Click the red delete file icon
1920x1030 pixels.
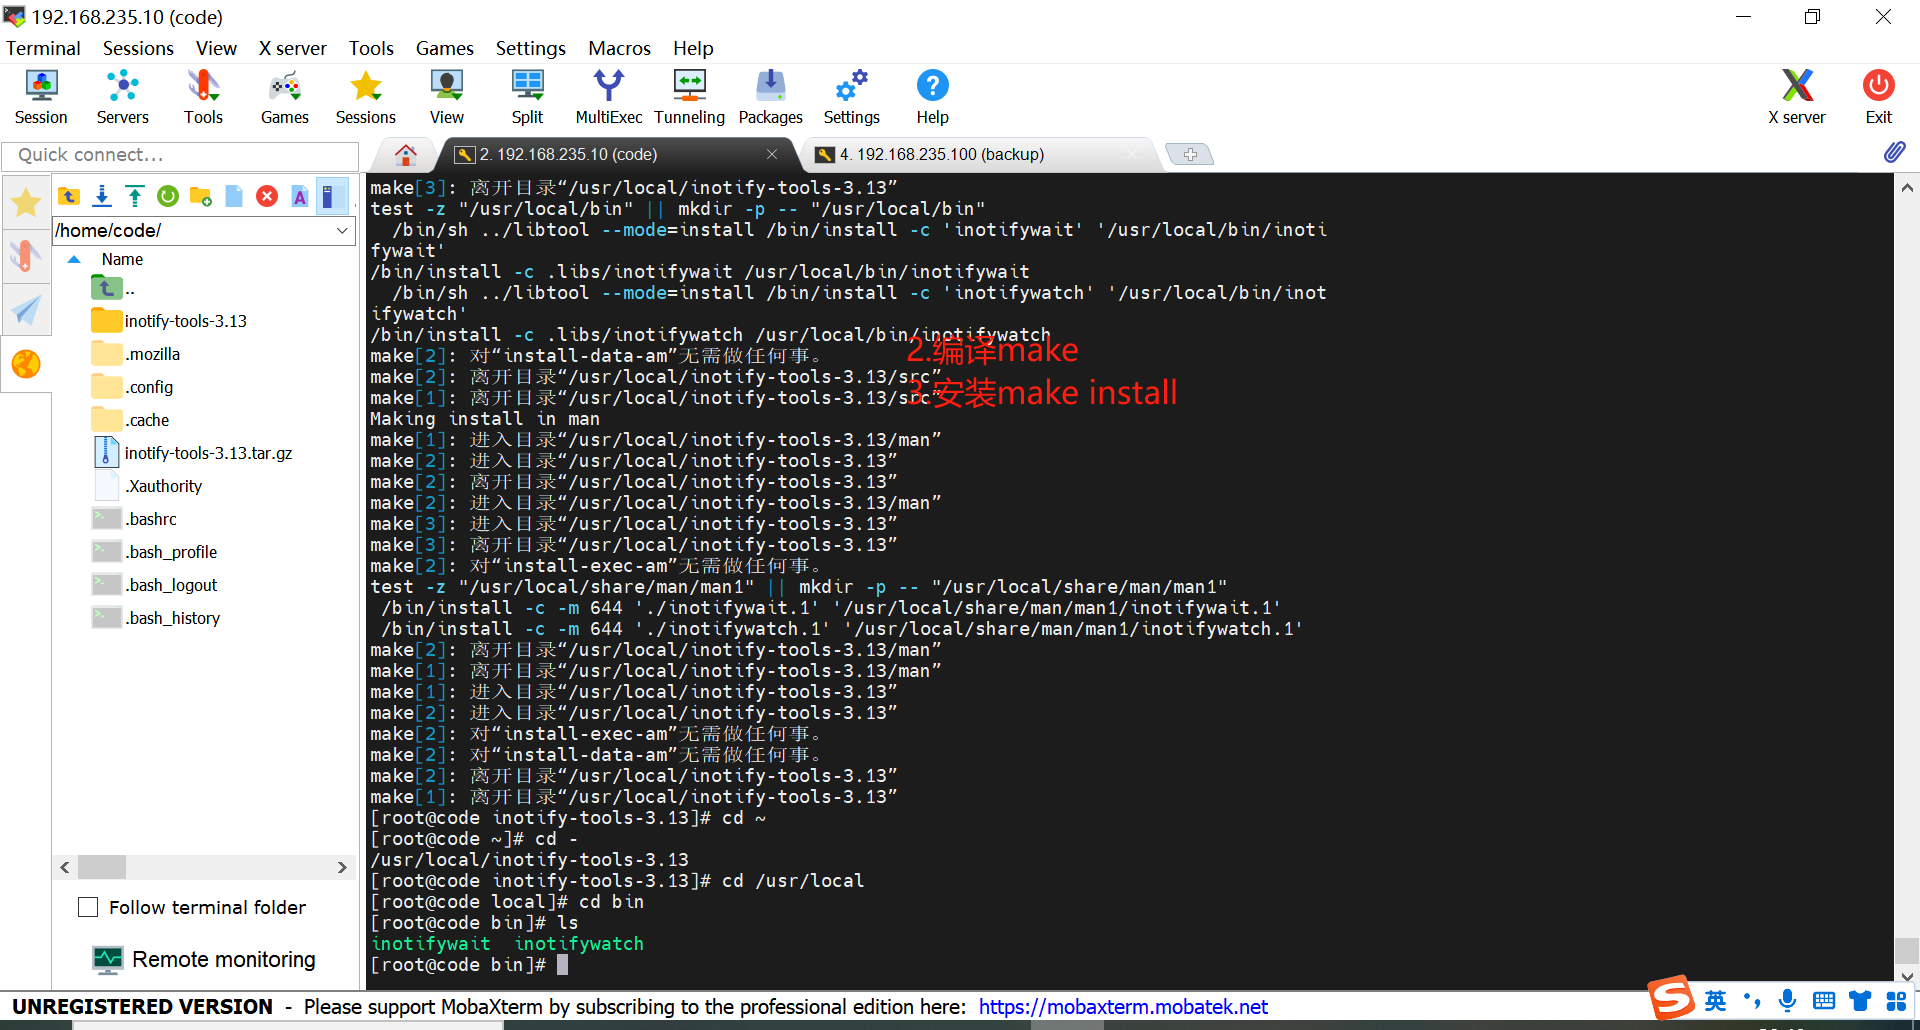point(267,196)
